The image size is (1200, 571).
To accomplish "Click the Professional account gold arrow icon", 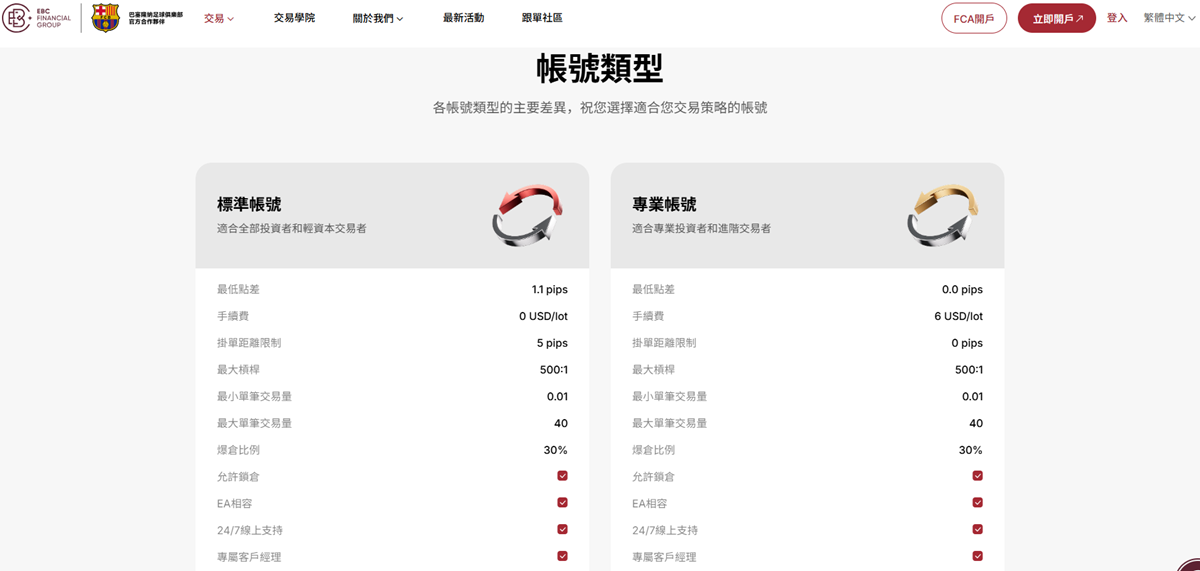I will [x=943, y=215].
